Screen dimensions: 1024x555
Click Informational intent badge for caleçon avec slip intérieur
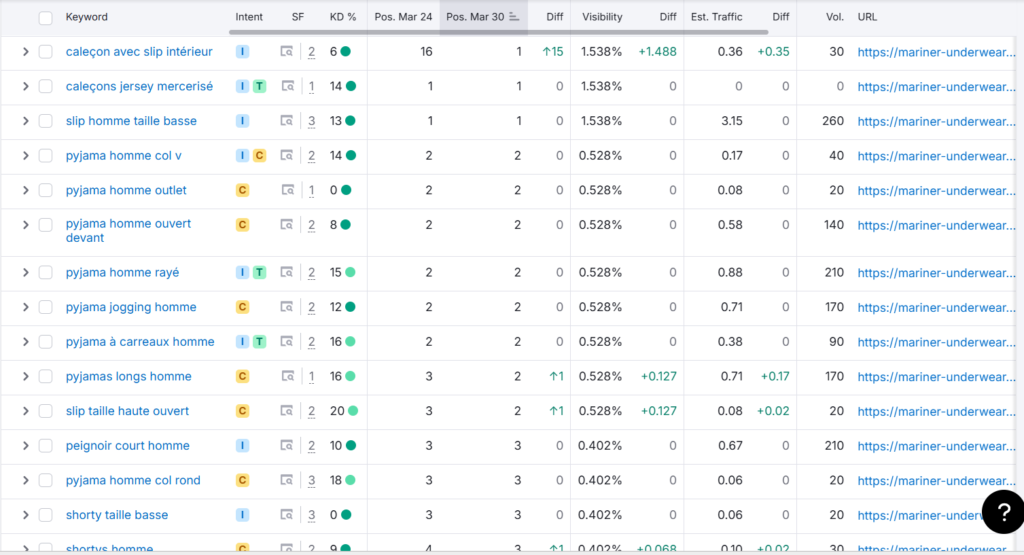point(242,52)
